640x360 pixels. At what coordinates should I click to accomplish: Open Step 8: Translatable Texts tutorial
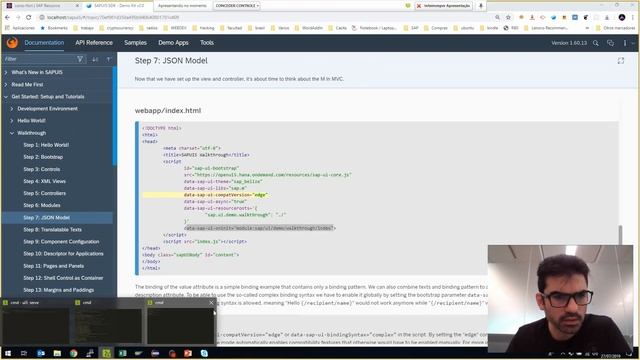click(x=52, y=229)
